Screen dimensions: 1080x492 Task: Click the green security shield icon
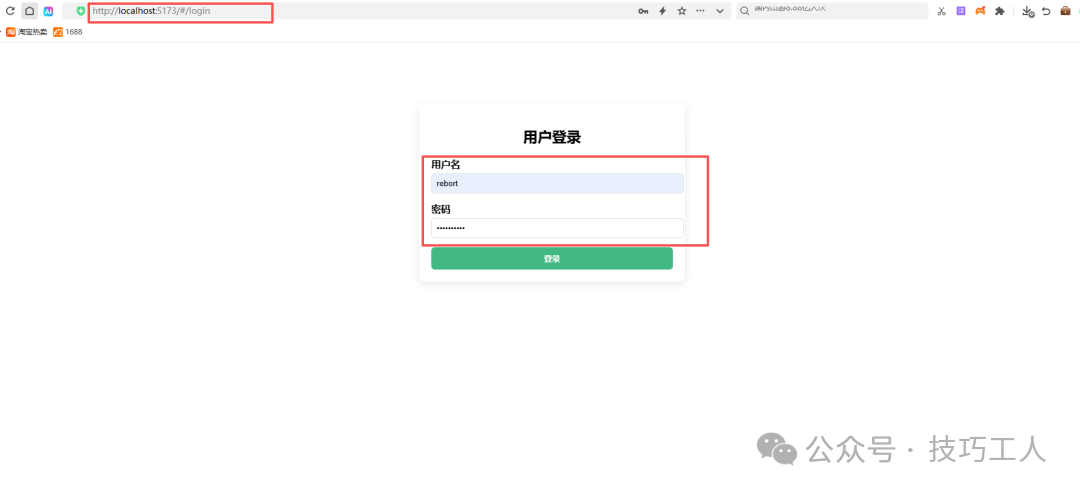(x=81, y=11)
